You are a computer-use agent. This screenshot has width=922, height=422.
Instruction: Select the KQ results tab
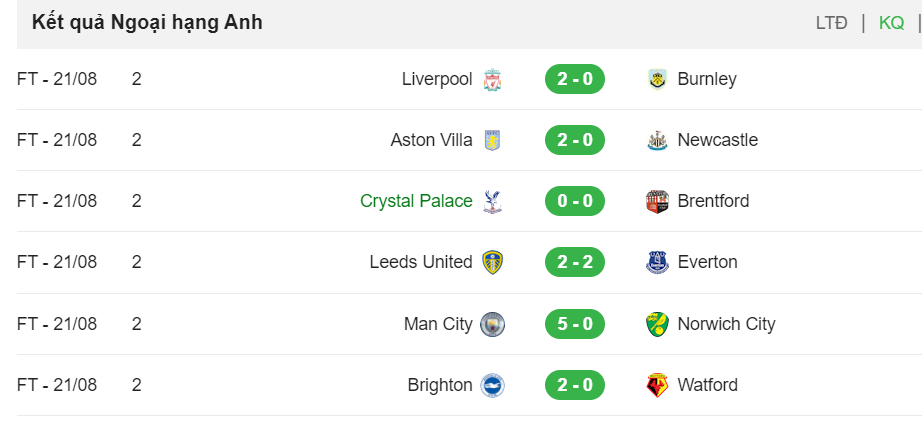[891, 24]
